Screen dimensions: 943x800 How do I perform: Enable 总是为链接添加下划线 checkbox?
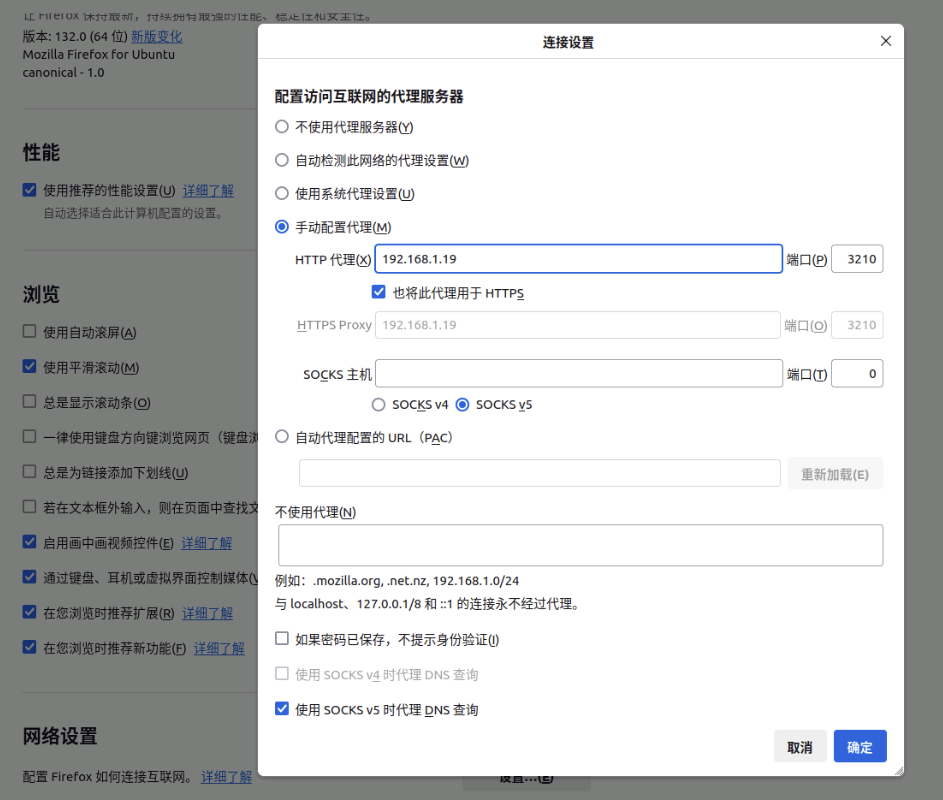(29, 472)
